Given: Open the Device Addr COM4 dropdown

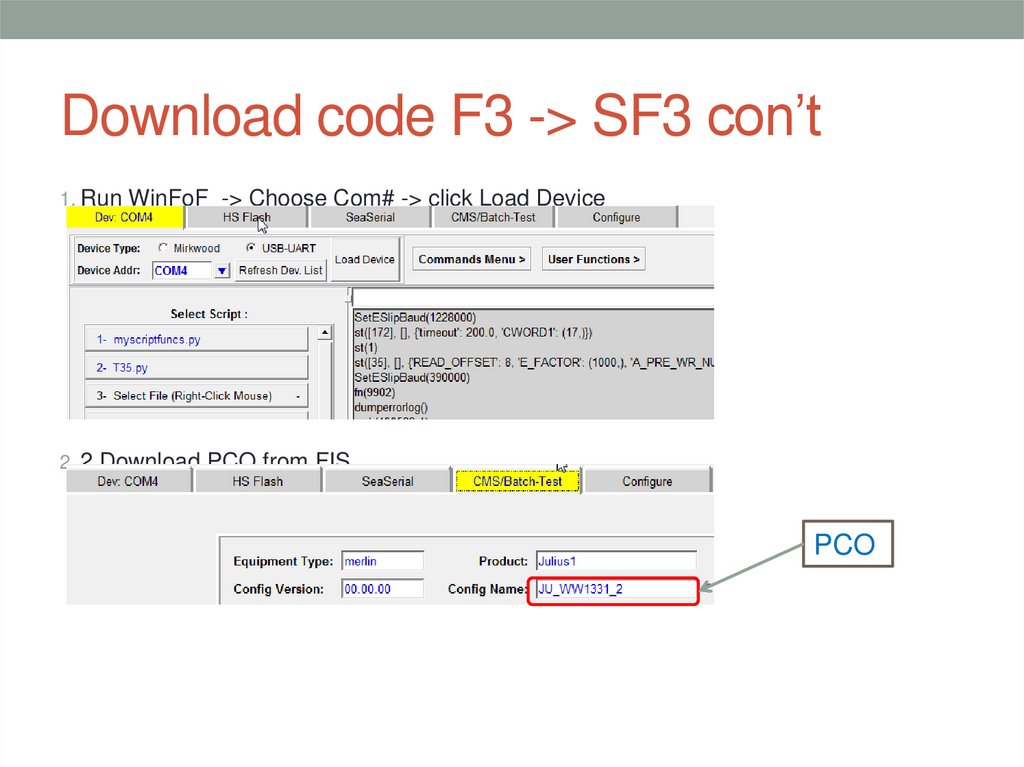Looking at the screenshot, I should pyautogui.click(x=221, y=270).
